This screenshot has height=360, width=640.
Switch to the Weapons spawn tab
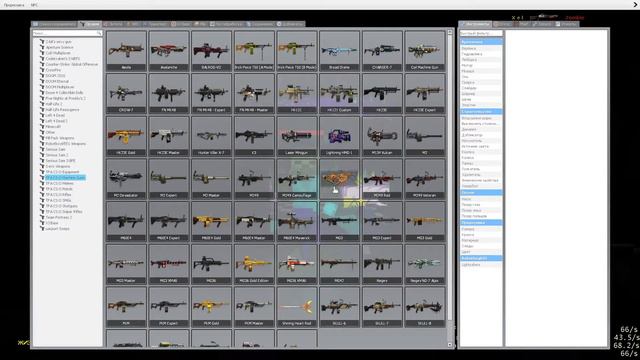tap(90, 24)
